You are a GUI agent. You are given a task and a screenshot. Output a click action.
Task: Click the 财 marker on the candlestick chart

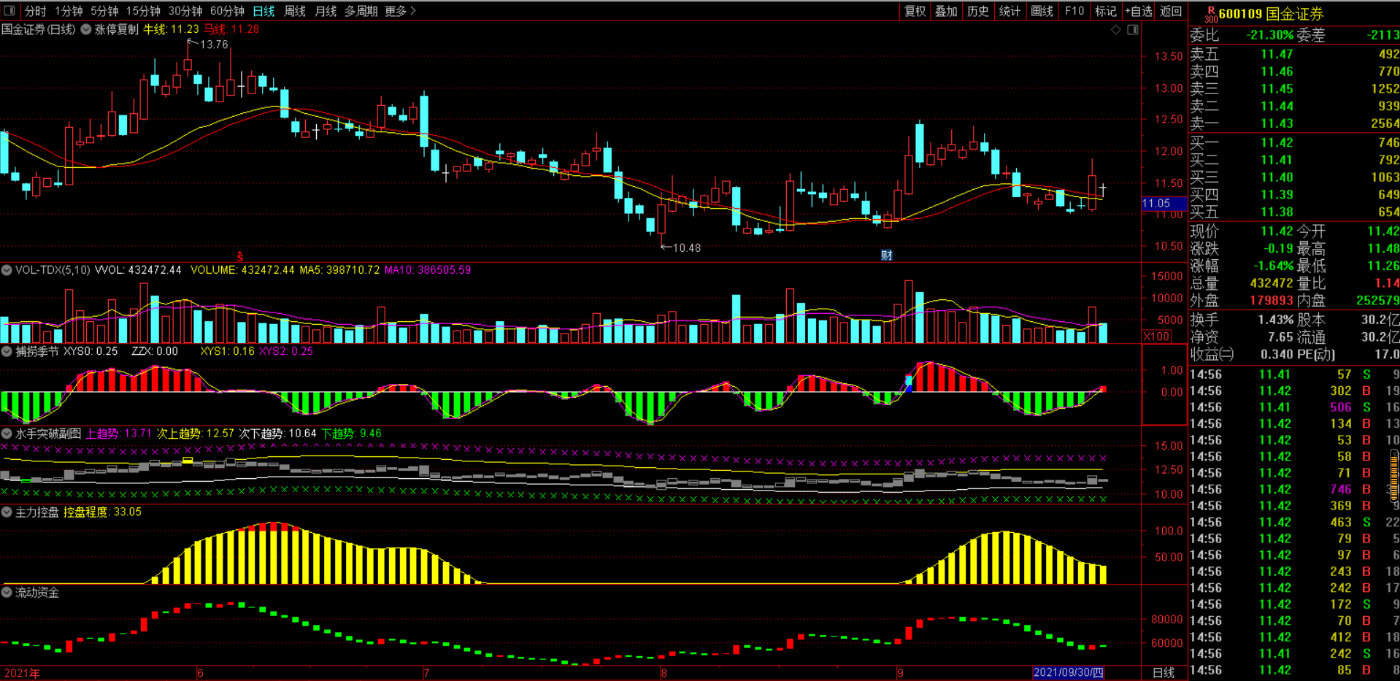pyautogui.click(x=886, y=254)
